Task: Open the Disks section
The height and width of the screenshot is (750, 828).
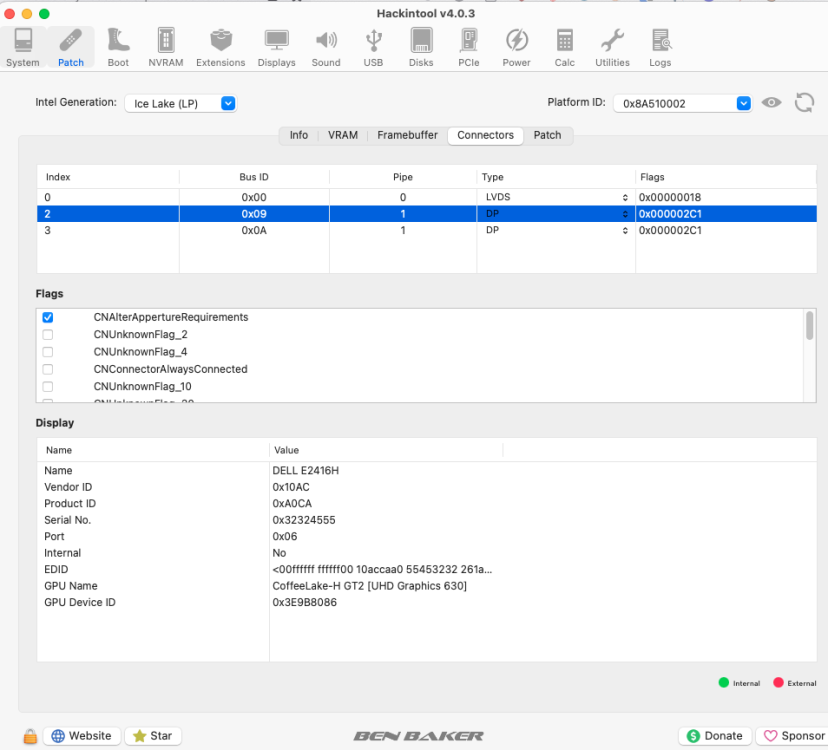Action: tap(421, 48)
